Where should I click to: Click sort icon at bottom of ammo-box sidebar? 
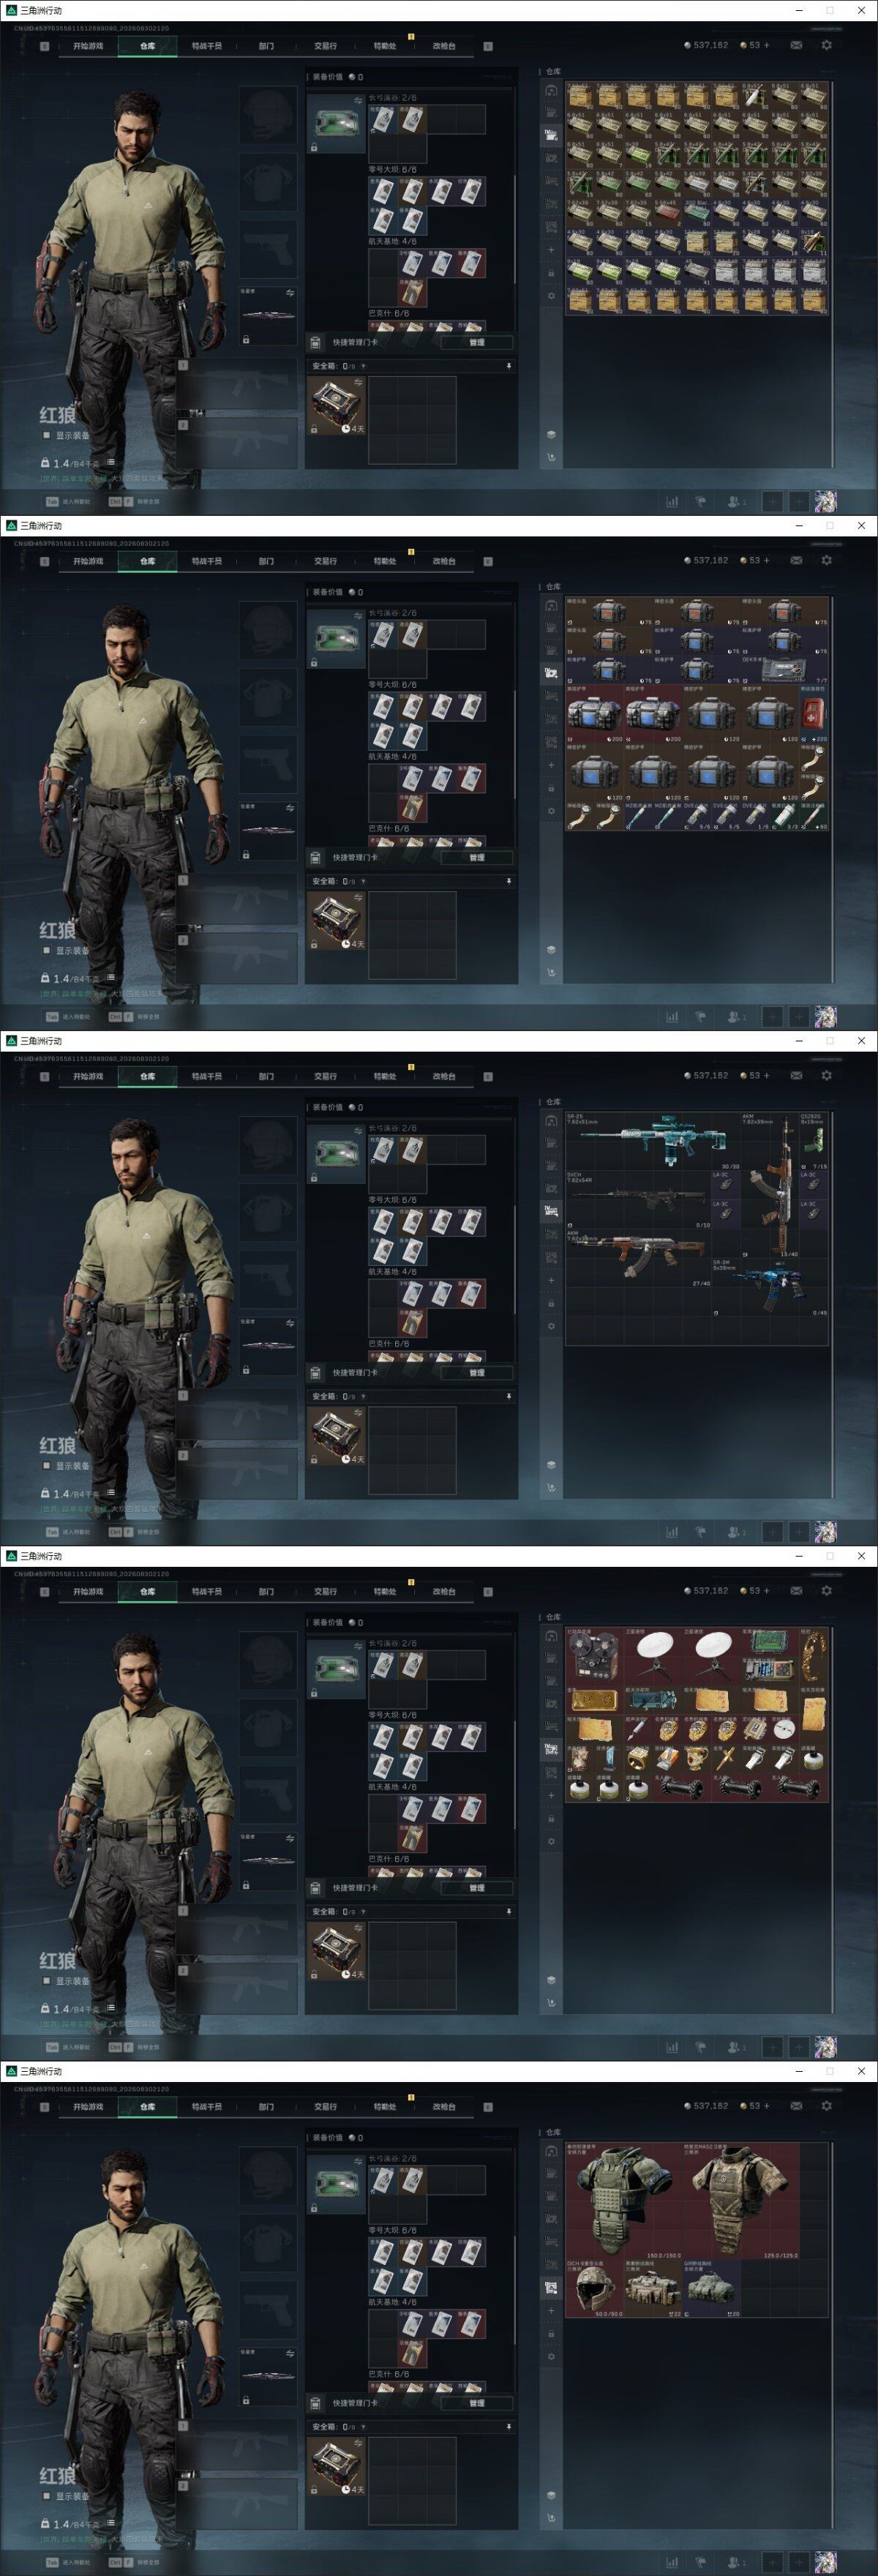pyautogui.click(x=551, y=457)
